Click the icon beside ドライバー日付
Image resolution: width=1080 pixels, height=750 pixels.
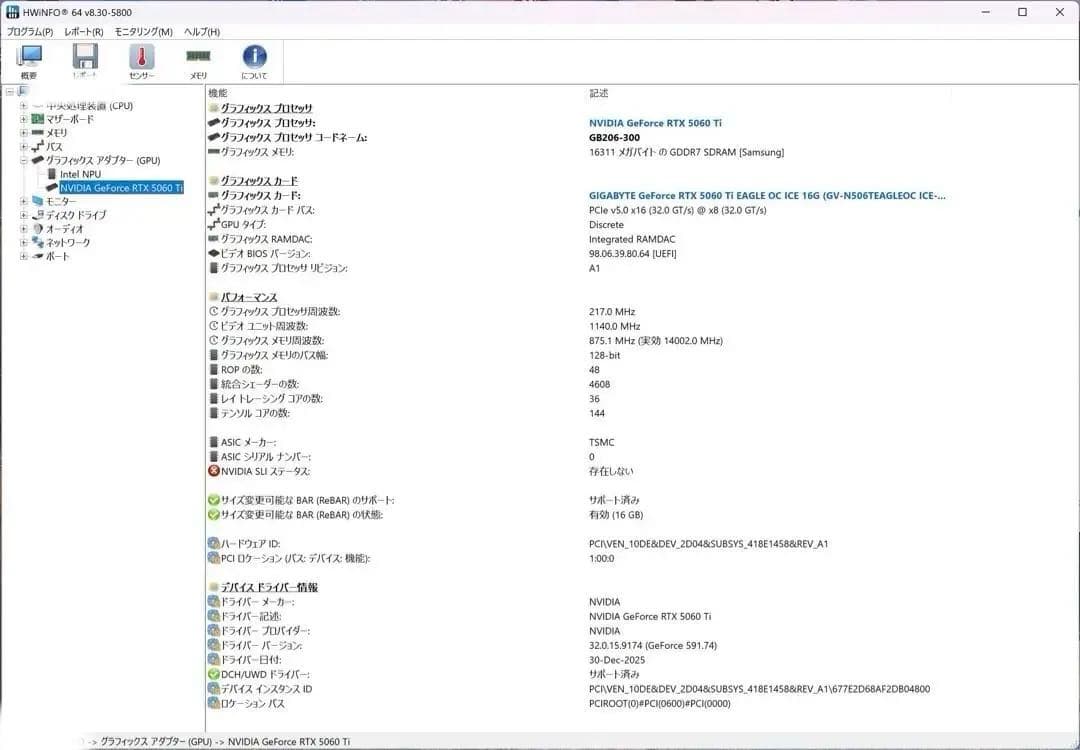(x=214, y=660)
